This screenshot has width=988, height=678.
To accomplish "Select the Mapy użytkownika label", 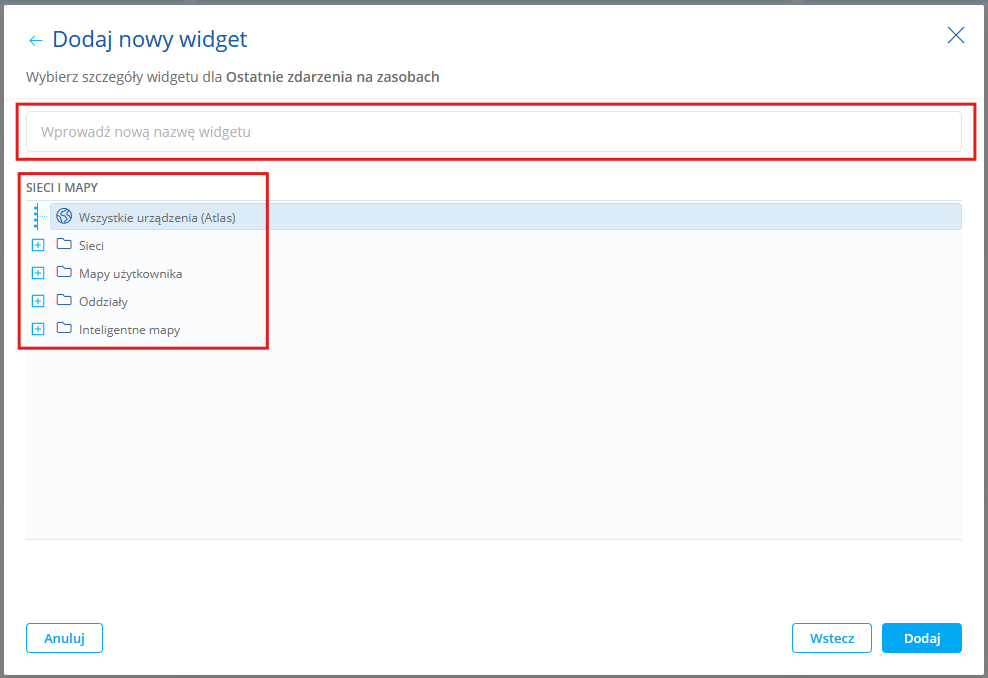I will (x=130, y=273).
